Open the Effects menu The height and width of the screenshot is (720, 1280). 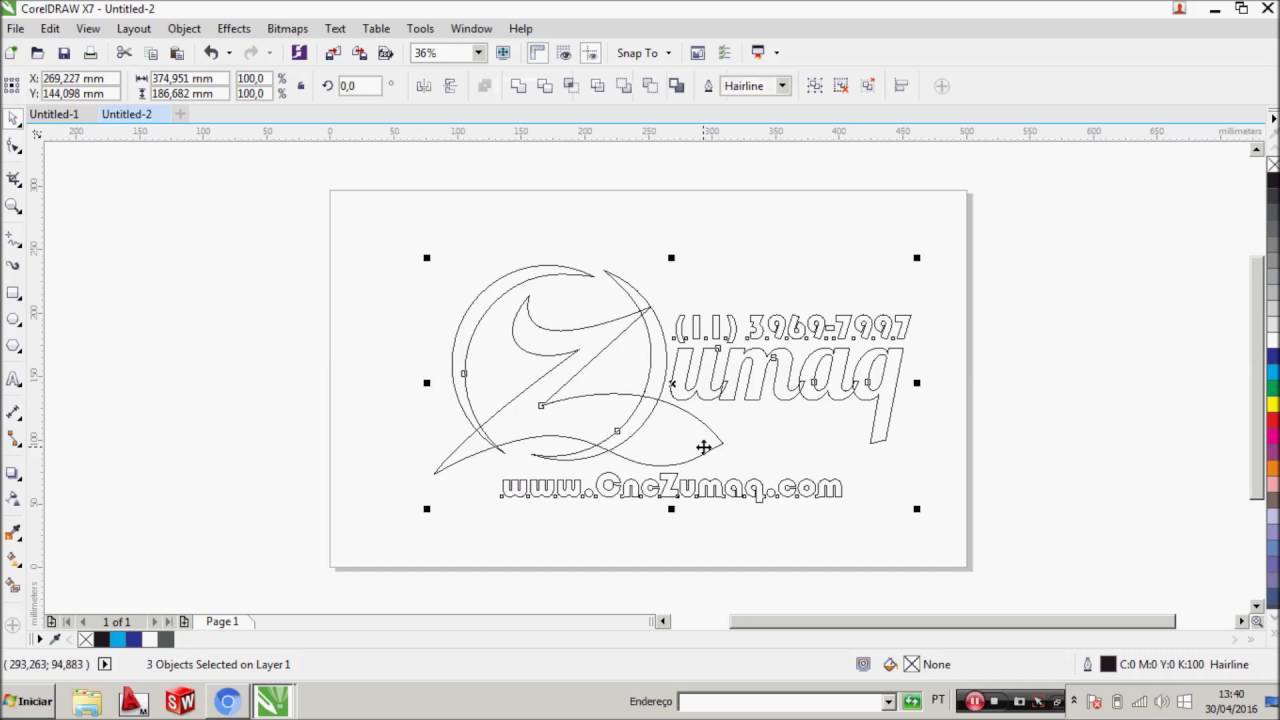tap(234, 28)
